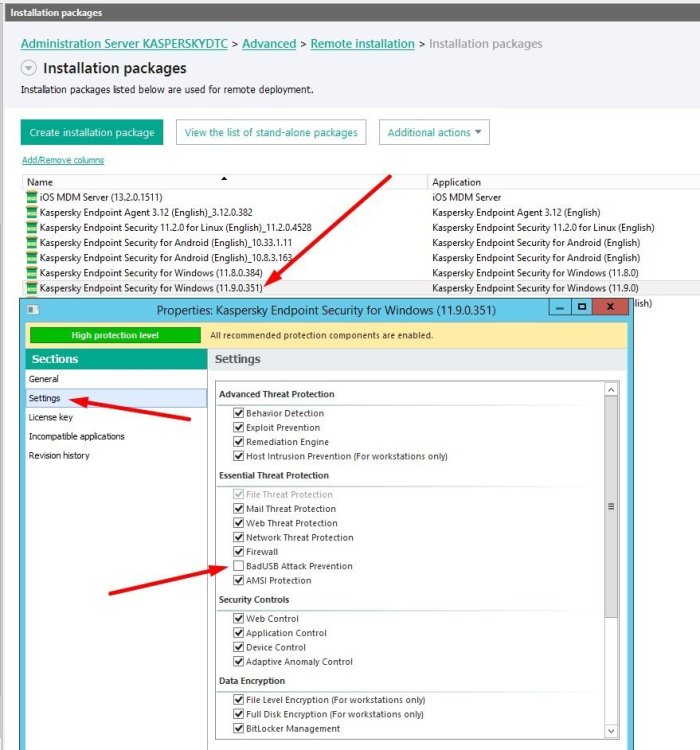
Task: Minimize the Properties window
Action: [560, 307]
